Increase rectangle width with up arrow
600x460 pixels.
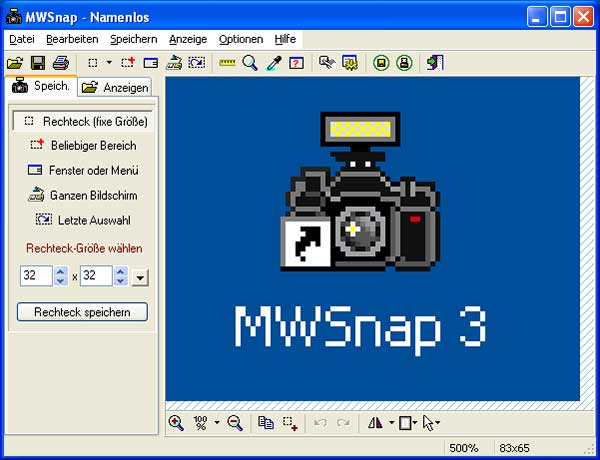[60, 271]
